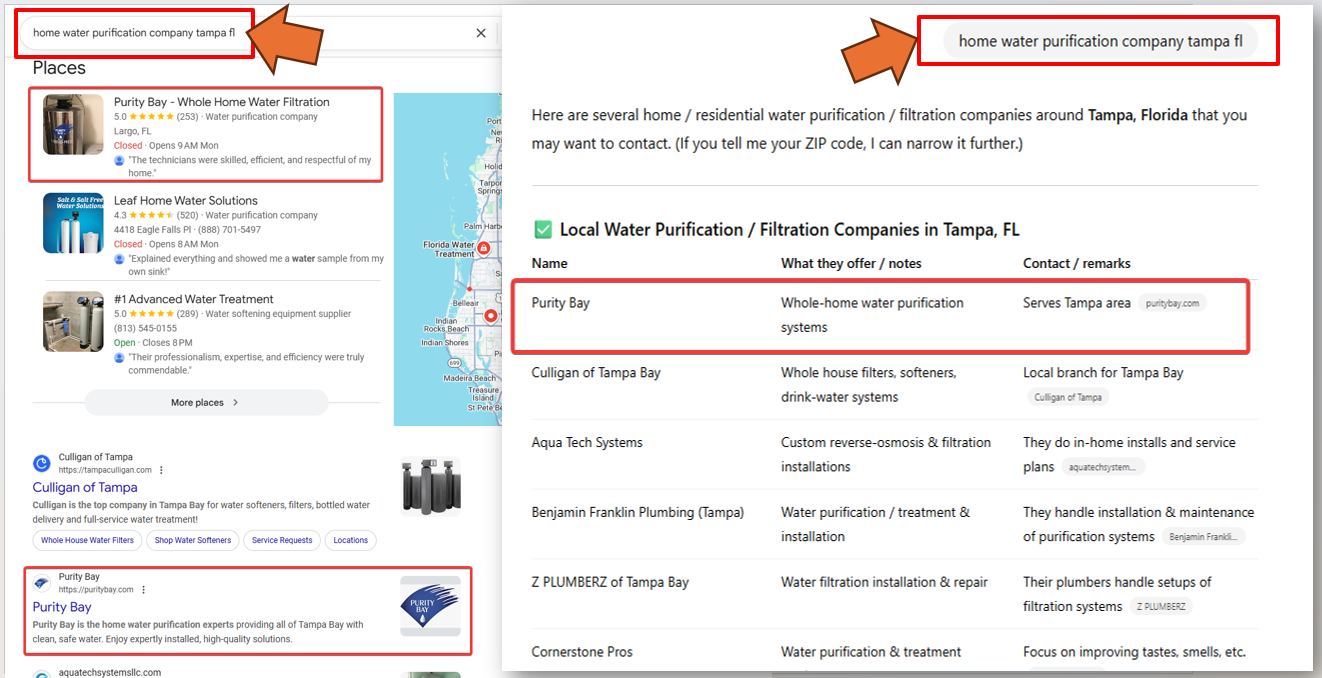Image resolution: width=1322 pixels, height=678 pixels.
Task: Click reviewer avatar under Purity Bay listing
Action: tap(119, 160)
